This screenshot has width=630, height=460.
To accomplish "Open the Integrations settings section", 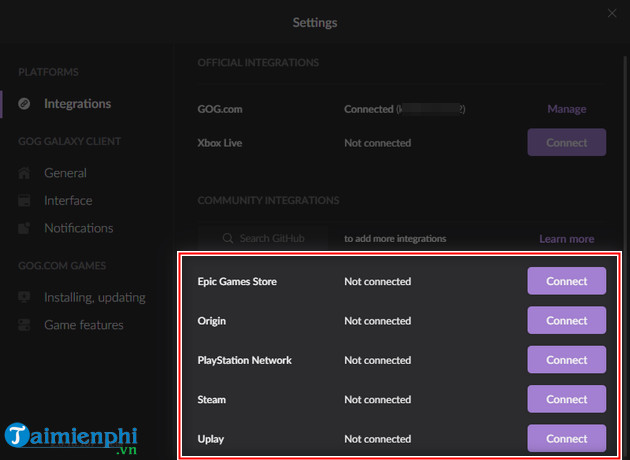I will 77,104.
